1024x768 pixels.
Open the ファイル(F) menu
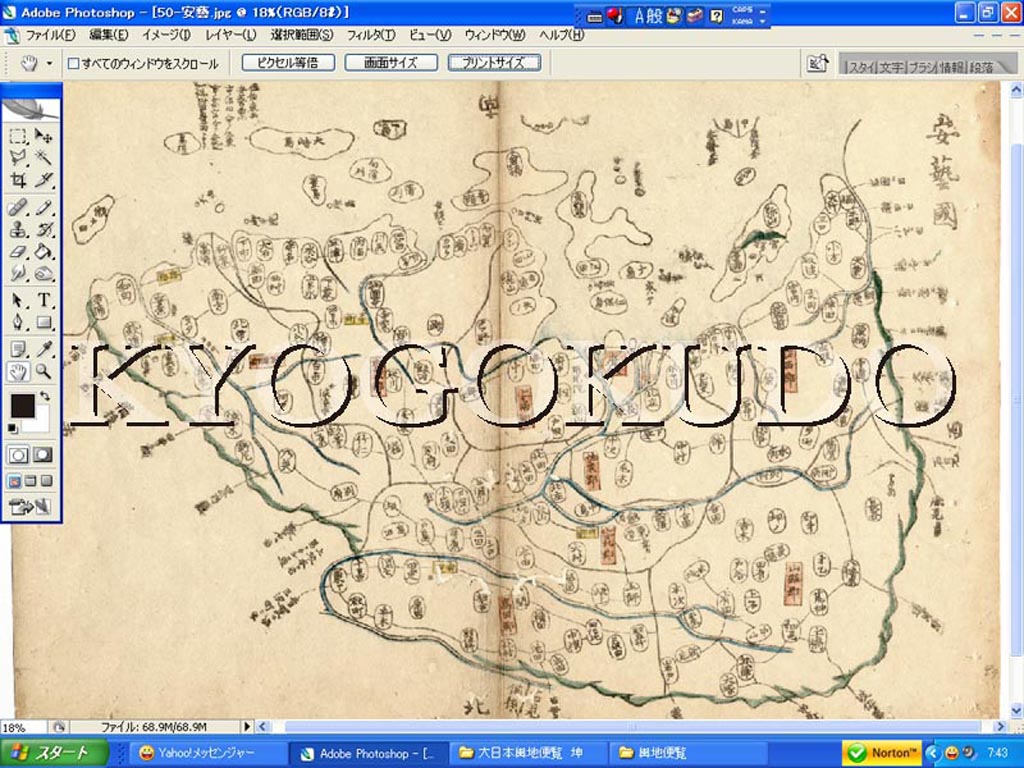pyautogui.click(x=50, y=35)
